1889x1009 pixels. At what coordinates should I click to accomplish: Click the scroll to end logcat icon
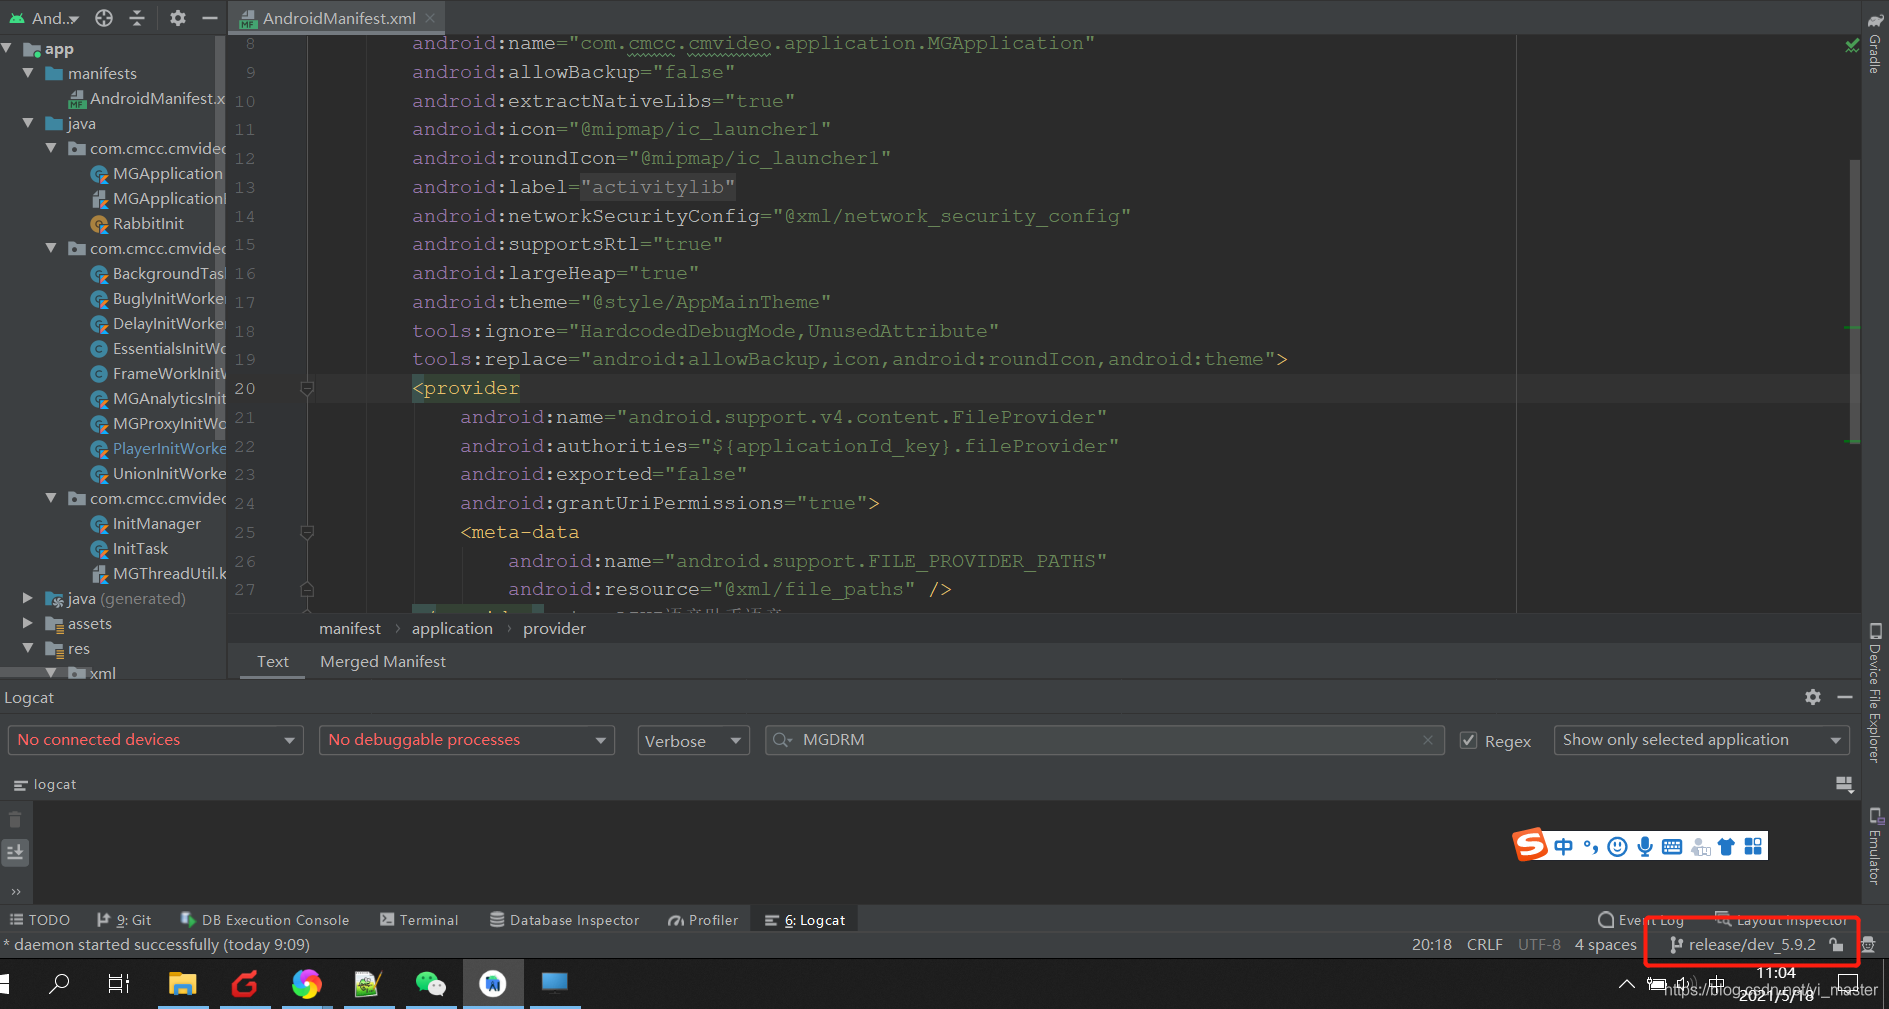15,852
